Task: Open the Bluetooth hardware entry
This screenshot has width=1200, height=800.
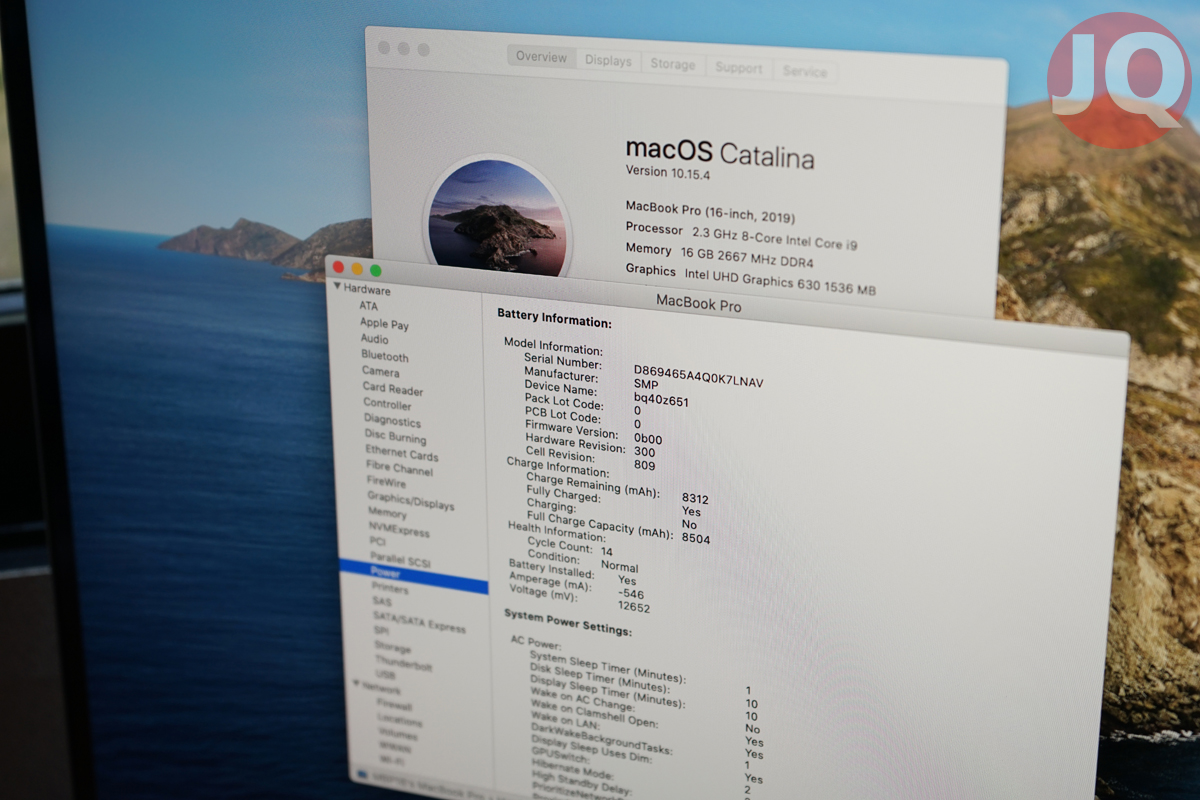Action: click(x=385, y=356)
